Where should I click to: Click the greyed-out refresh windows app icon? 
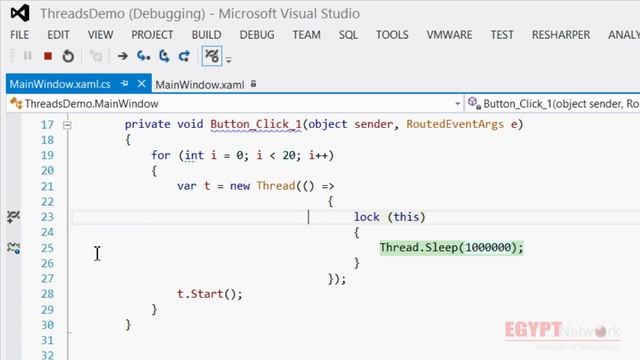click(96, 56)
